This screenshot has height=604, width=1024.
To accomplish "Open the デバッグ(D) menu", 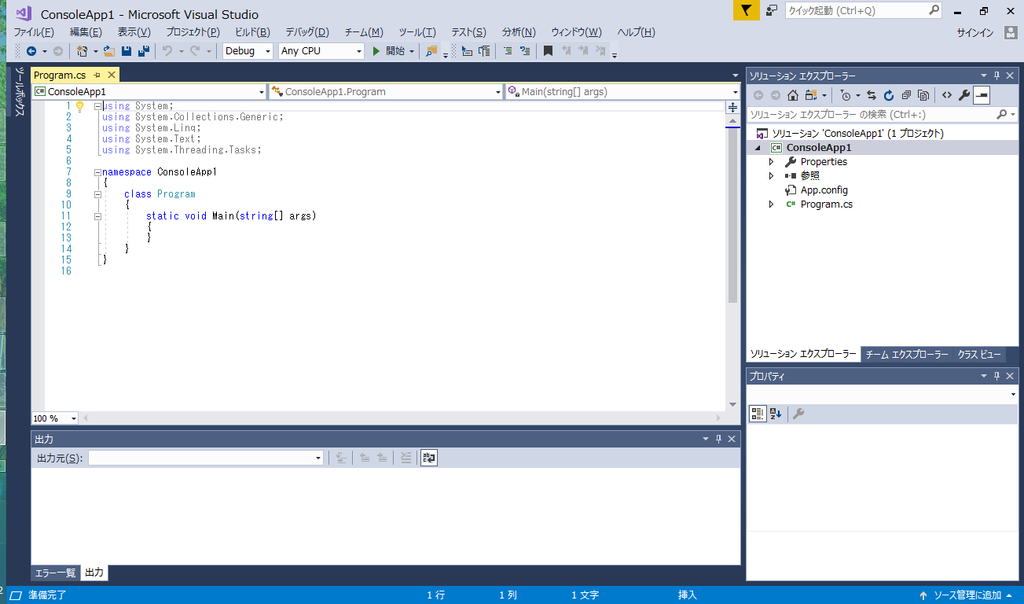I will click(307, 32).
